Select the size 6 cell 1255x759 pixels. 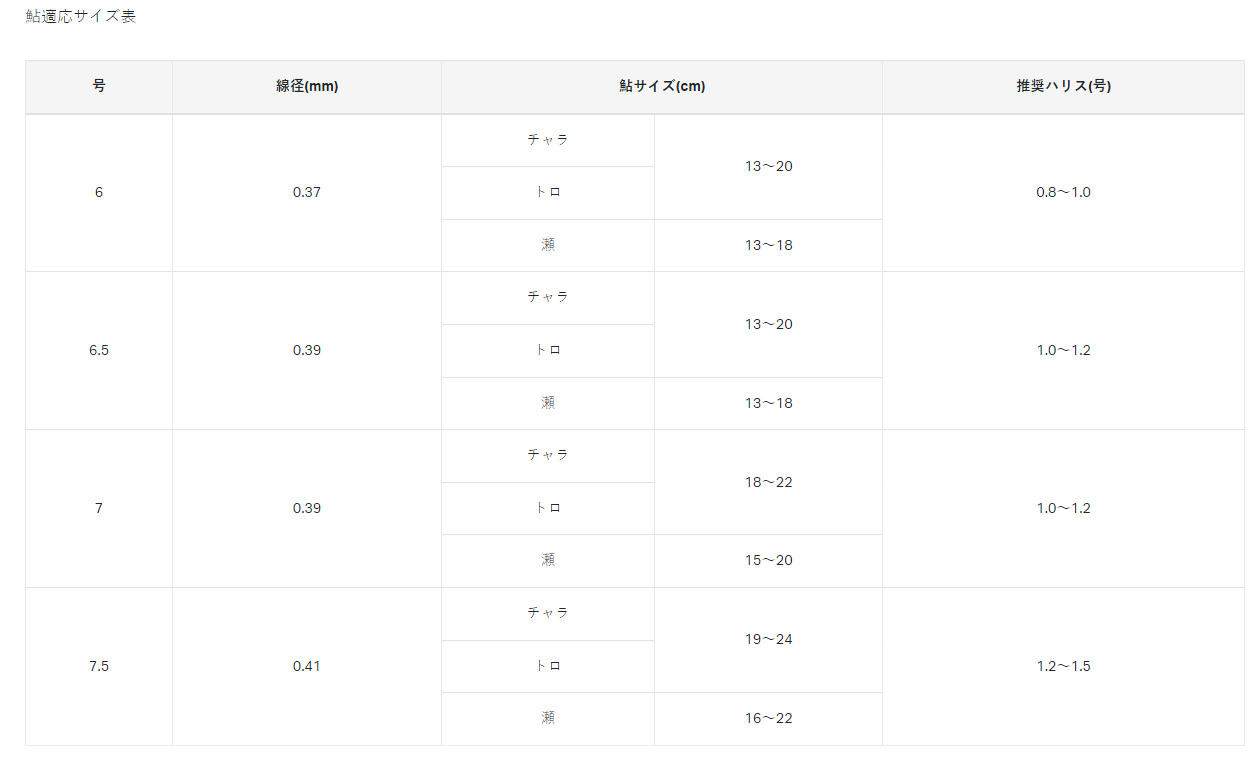click(99, 192)
